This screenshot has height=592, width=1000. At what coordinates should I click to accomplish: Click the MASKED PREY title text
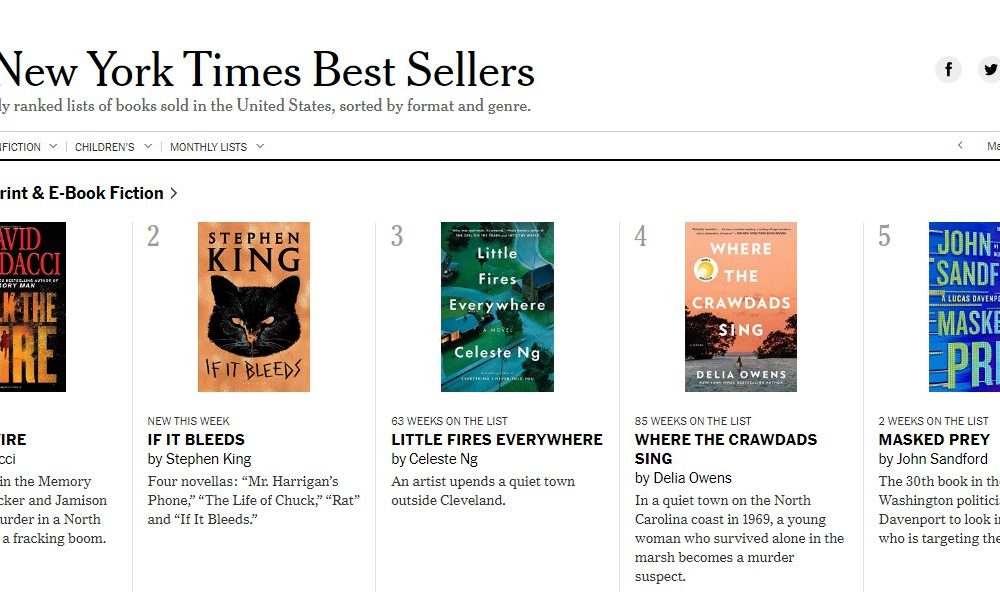[x=934, y=439]
